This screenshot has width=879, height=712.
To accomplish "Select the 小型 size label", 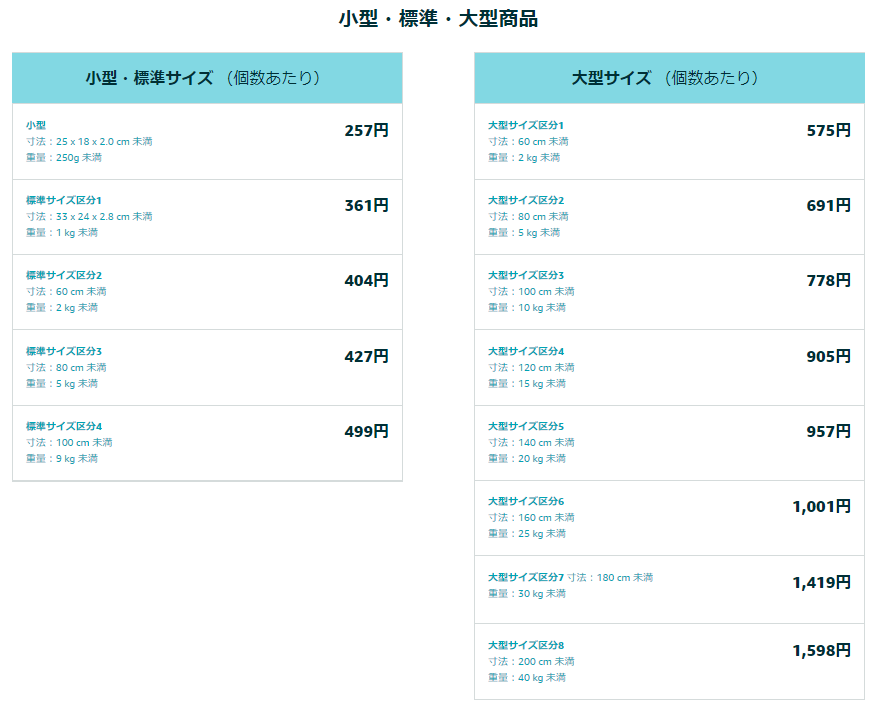I will point(36,125).
